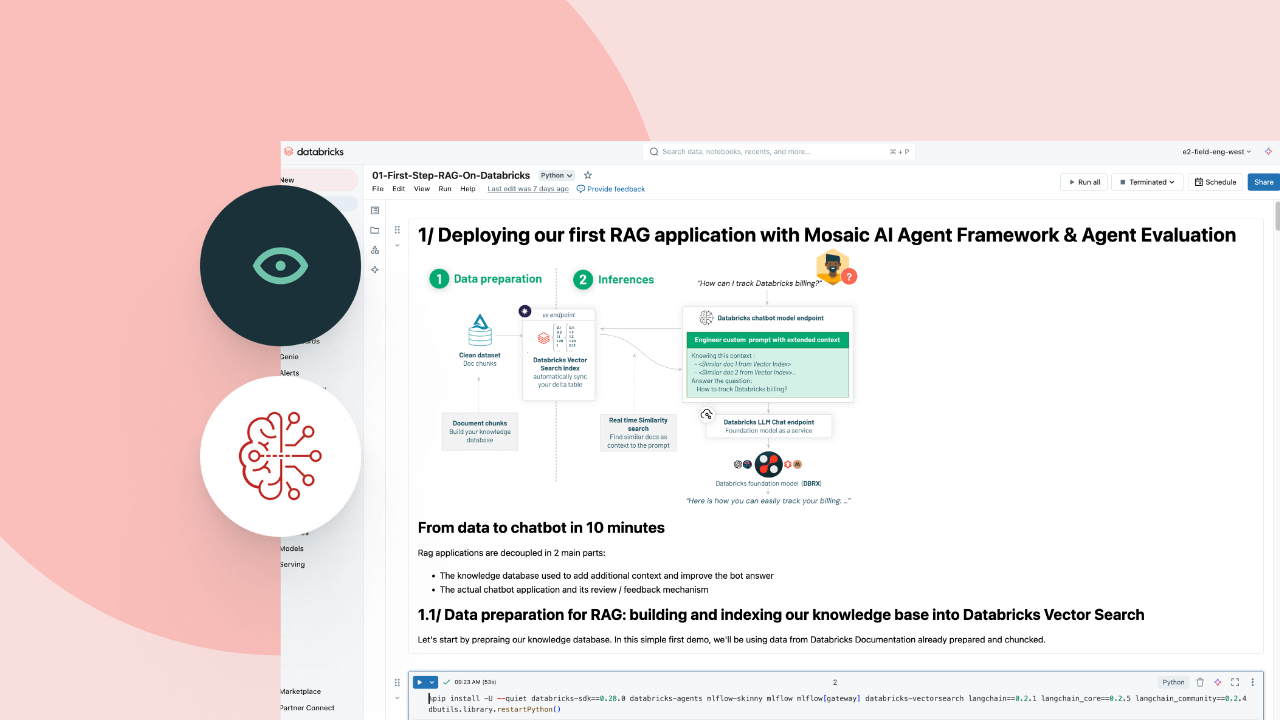Screen dimensions: 1280x720
Task: Open Models in left sidebar
Action: click(x=292, y=548)
